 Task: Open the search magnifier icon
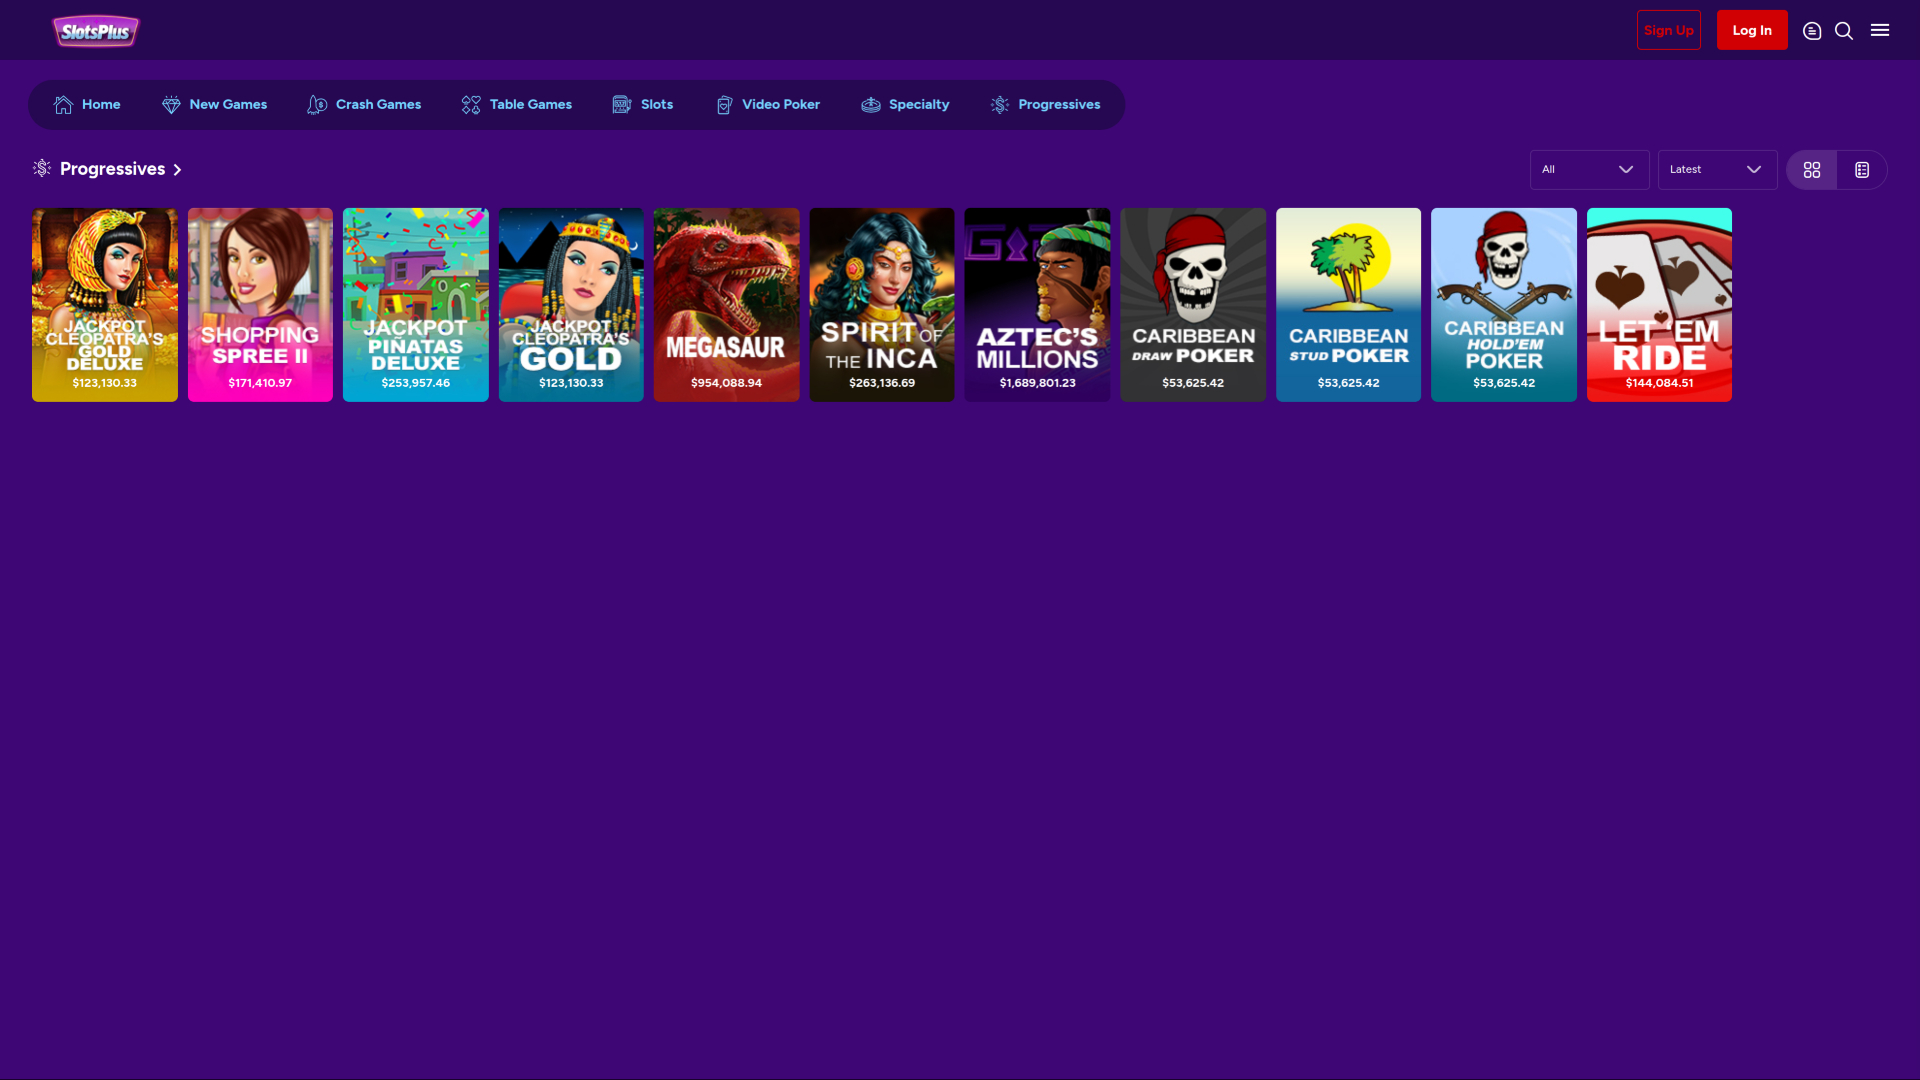[1843, 30]
